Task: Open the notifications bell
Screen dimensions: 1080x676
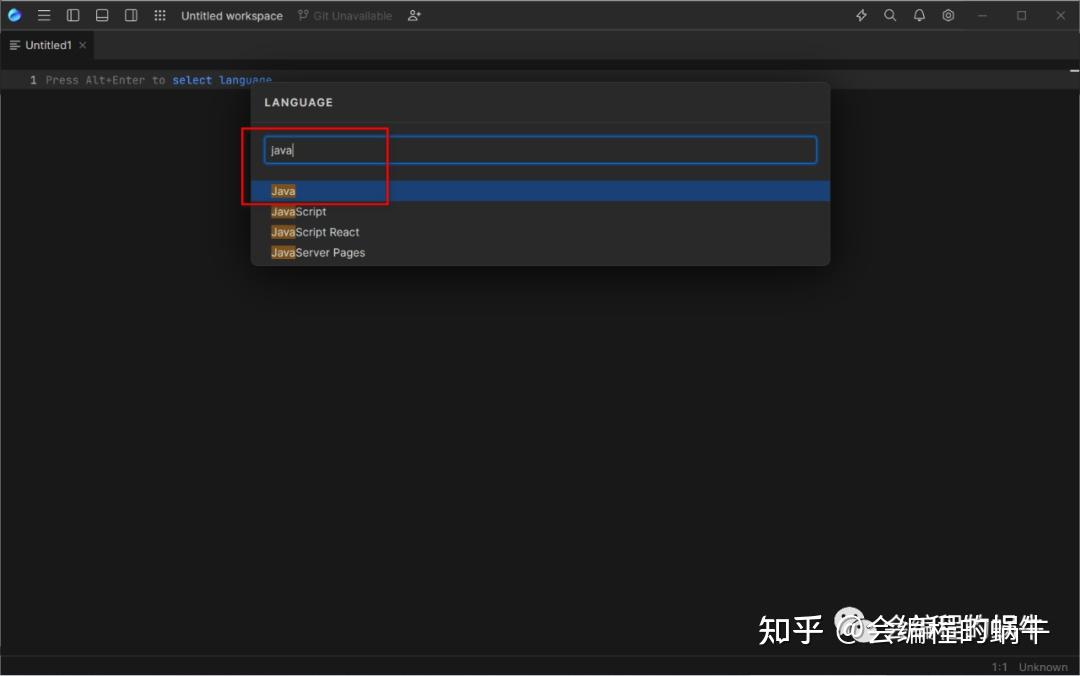Action: pos(919,15)
